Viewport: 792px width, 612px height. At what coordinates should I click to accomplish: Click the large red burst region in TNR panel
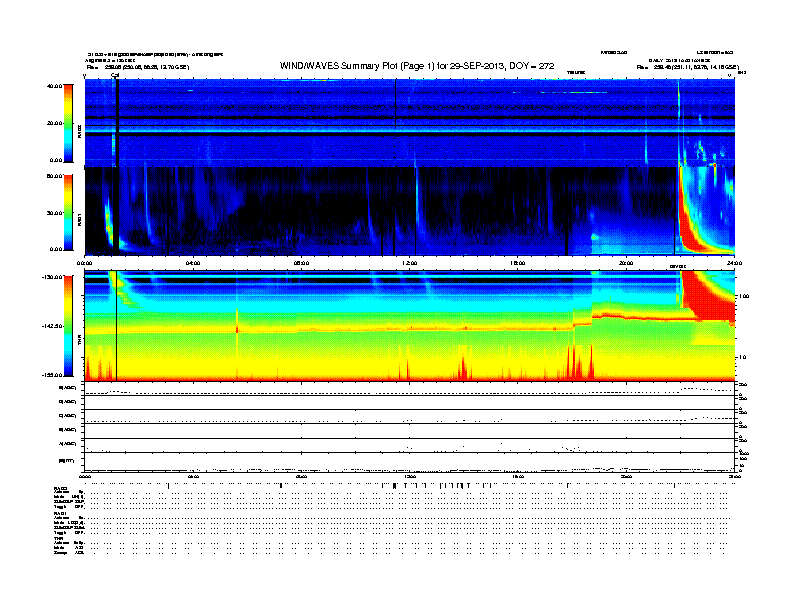click(x=707, y=293)
